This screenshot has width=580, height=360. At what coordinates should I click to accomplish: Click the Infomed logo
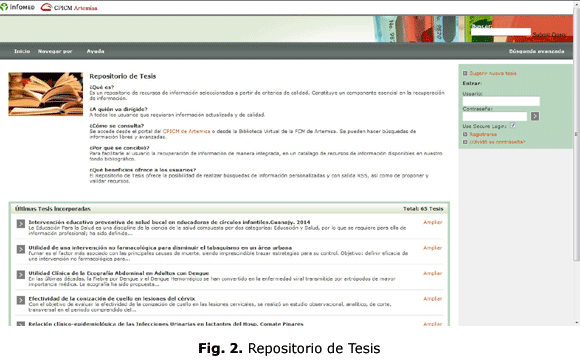point(17,7)
